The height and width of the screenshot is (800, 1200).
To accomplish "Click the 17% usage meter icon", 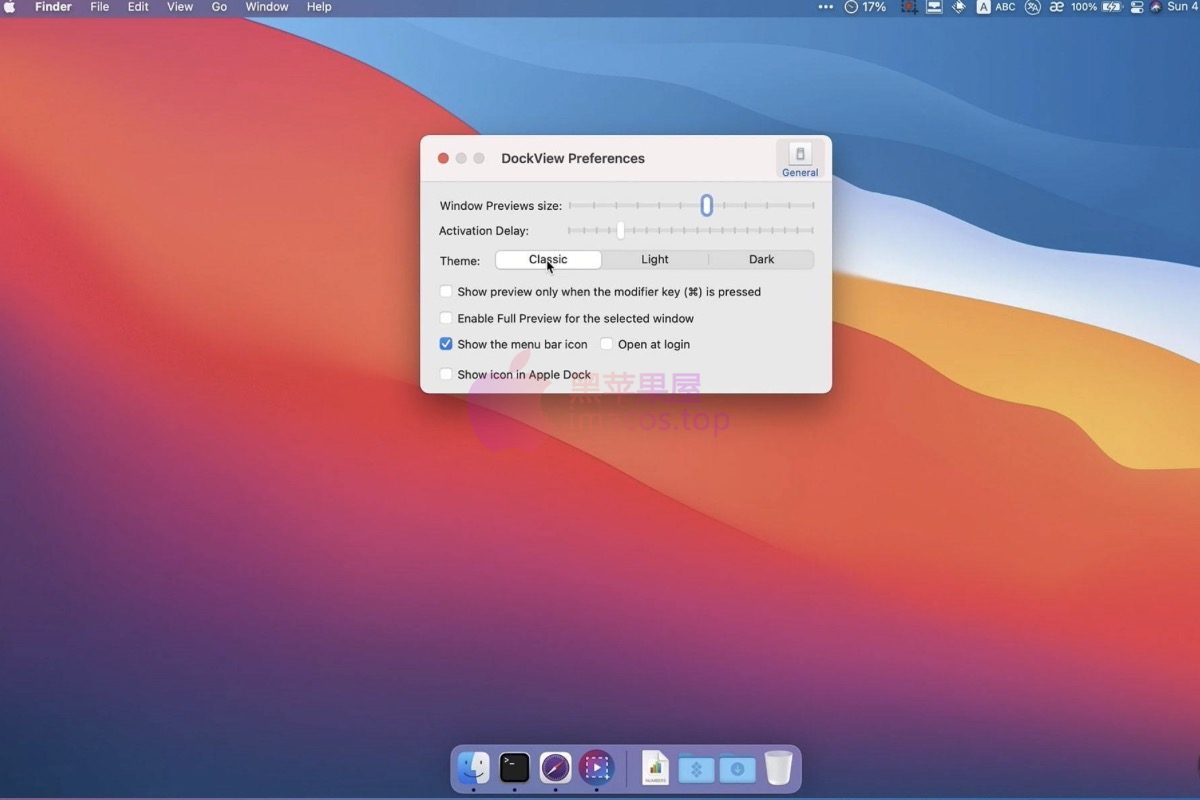I will point(865,7).
